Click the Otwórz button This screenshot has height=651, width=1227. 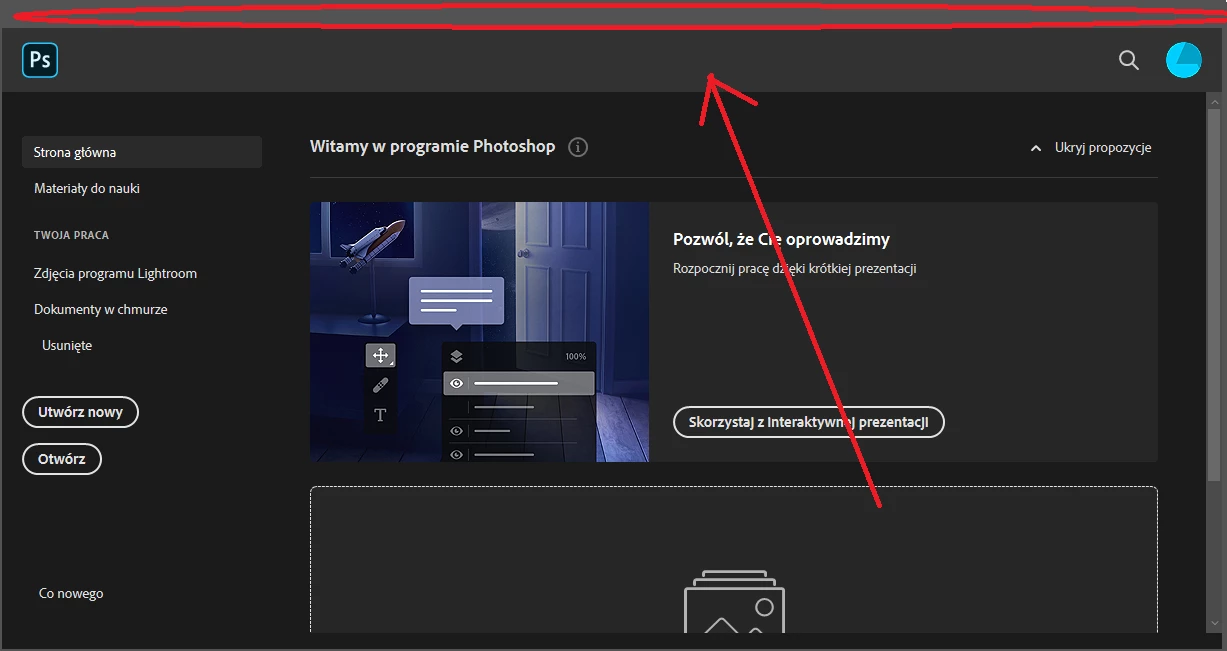click(x=62, y=459)
